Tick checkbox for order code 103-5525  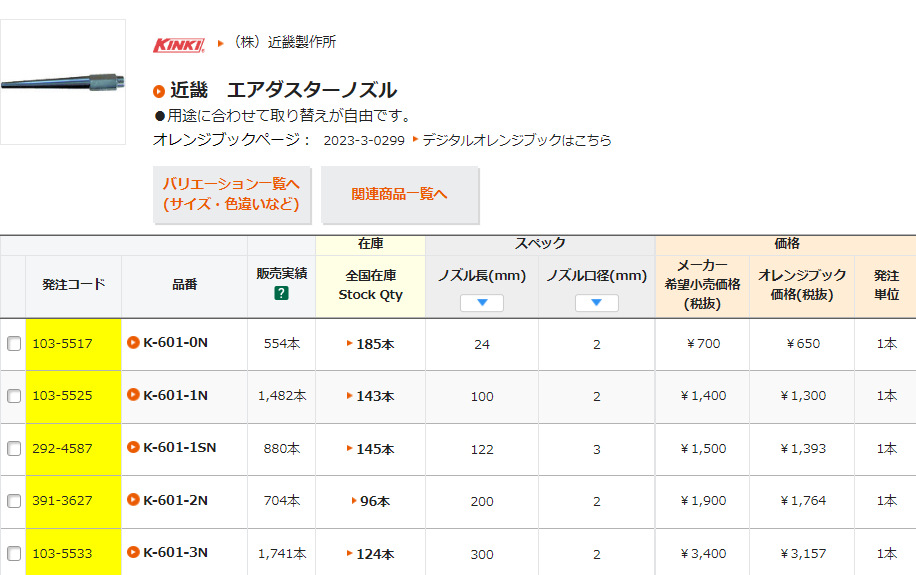(x=14, y=396)
